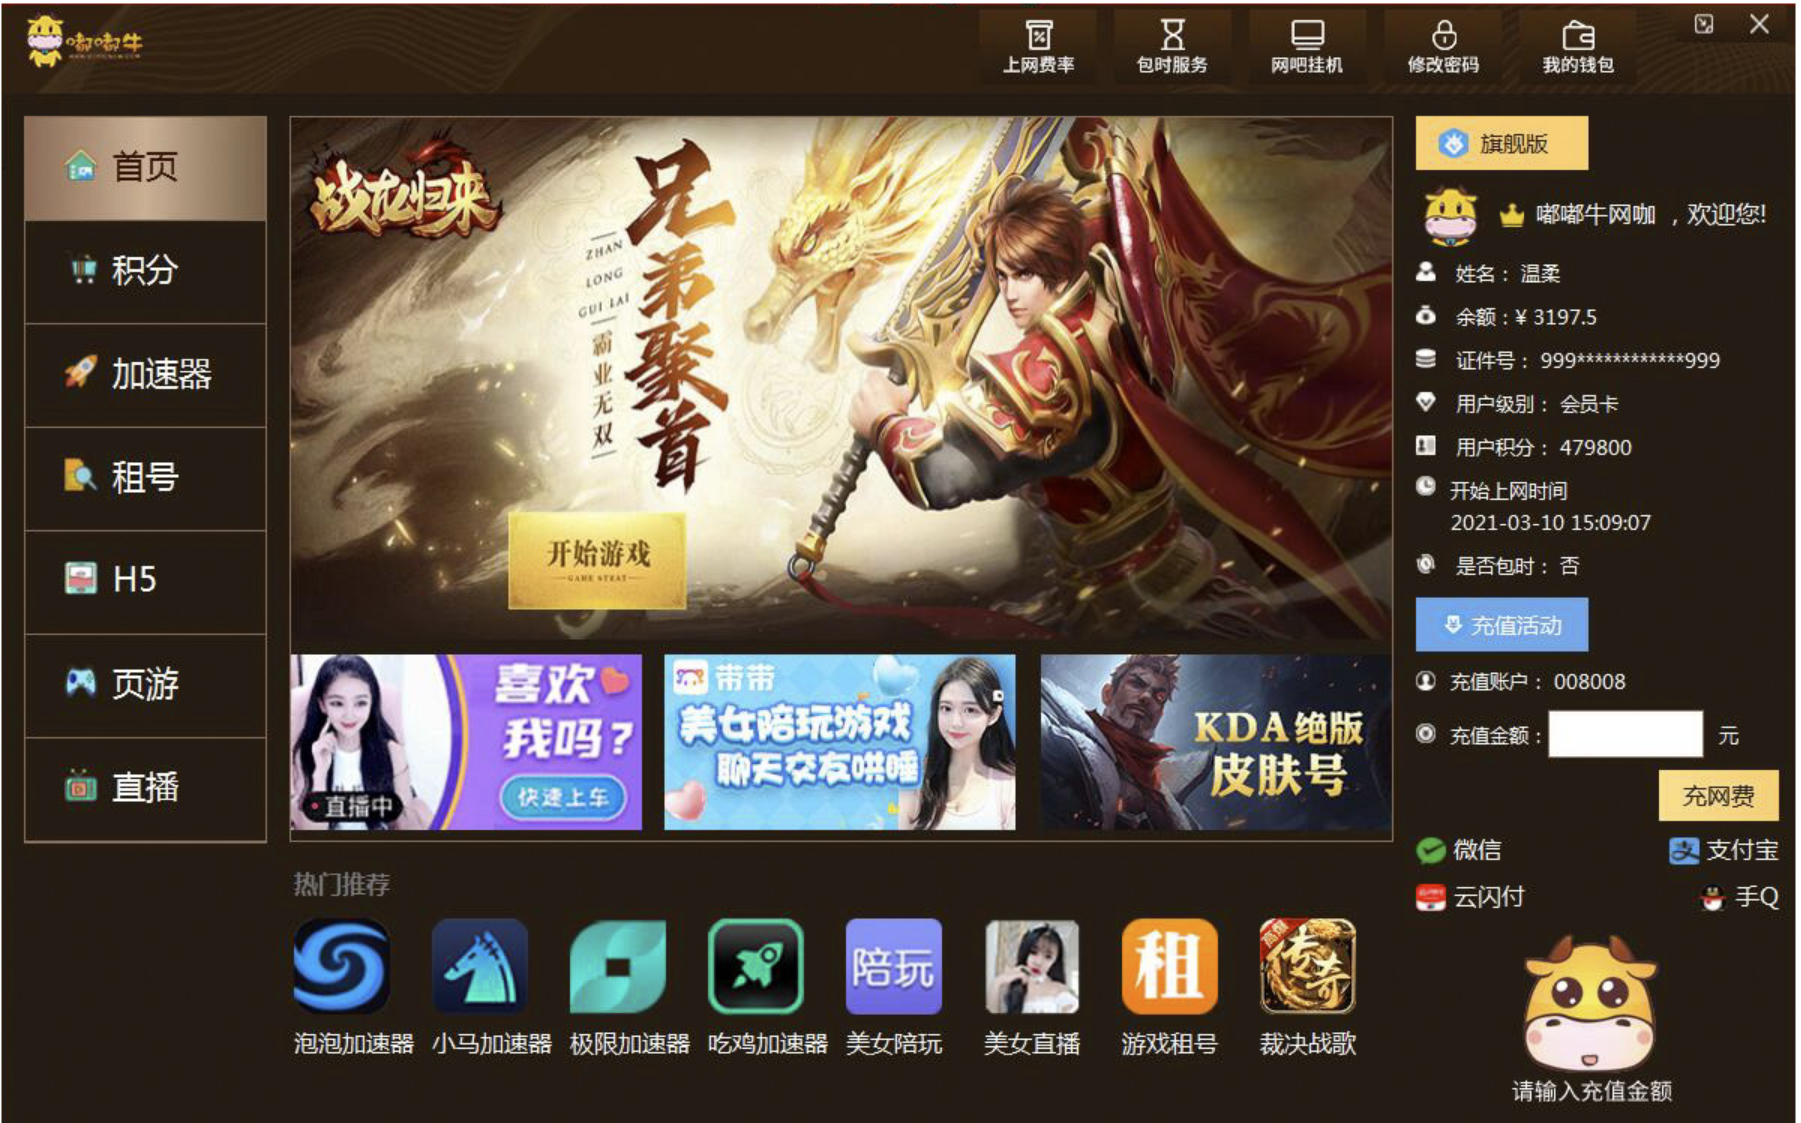The width and height of the screenshot is (1801, 1123).
Task: Open 充值活动 button
Action: pos(1501,625)
